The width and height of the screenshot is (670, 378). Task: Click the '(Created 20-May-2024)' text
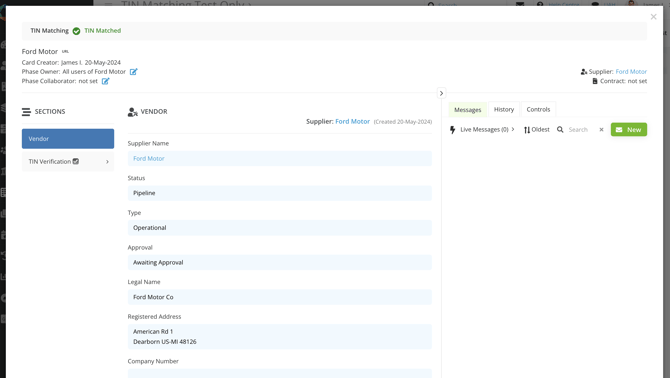(x=403, y=122)
